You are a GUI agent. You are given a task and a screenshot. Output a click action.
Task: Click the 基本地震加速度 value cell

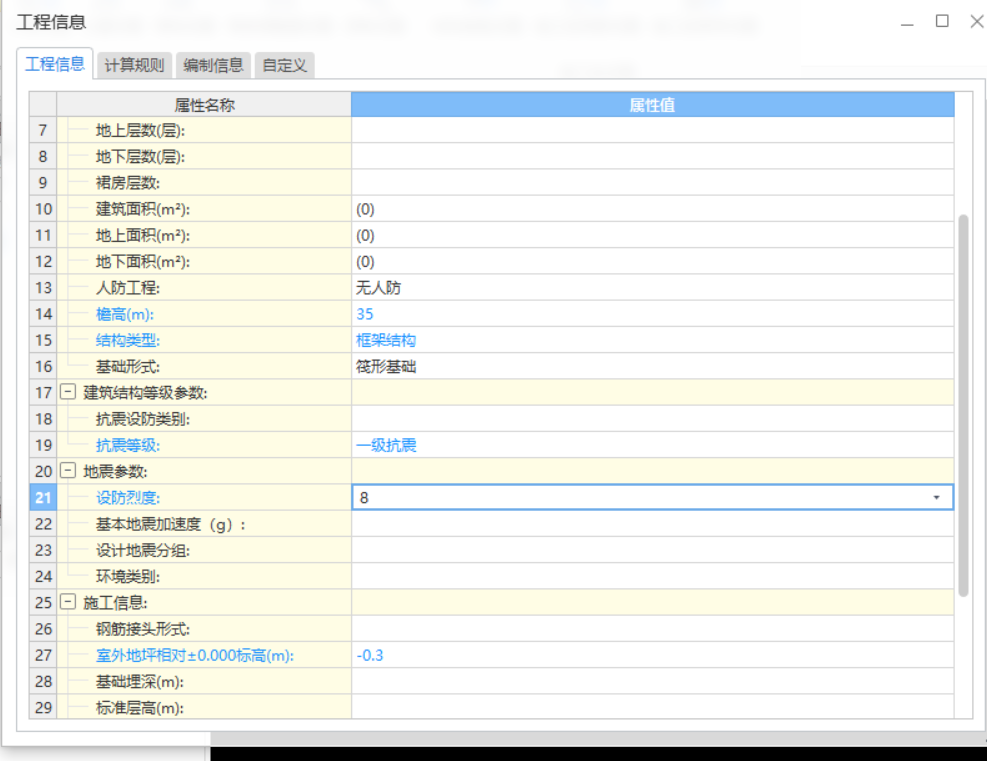(652, 524)
